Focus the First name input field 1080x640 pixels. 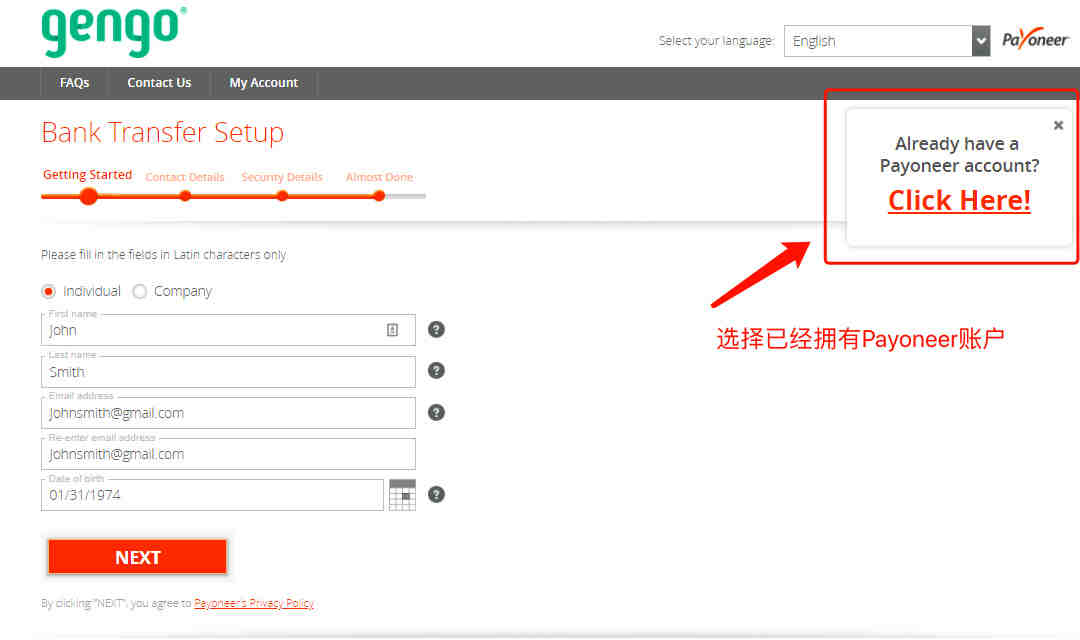tap(228, 330)
